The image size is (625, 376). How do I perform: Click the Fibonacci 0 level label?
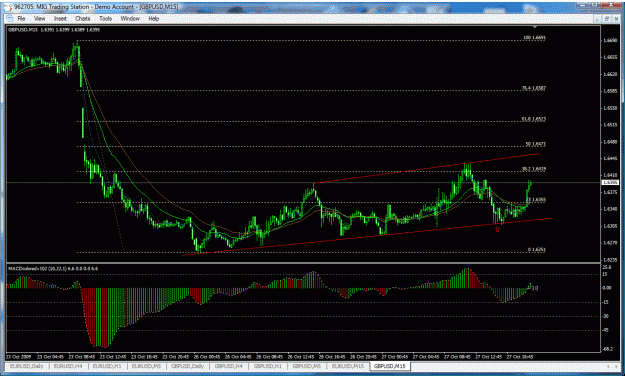[x=537, y=250]
